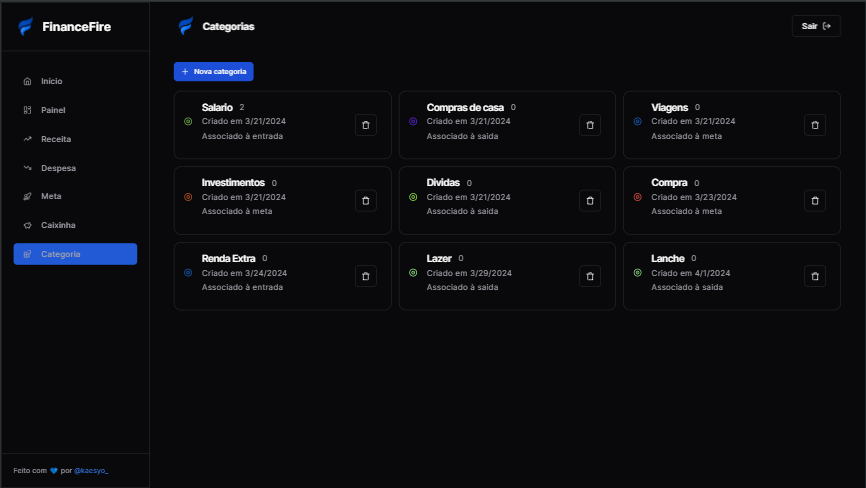Go to Painel in the sidebar
Image resolution: width=866 pixels, height=488 pixels.
pos(52,110)
